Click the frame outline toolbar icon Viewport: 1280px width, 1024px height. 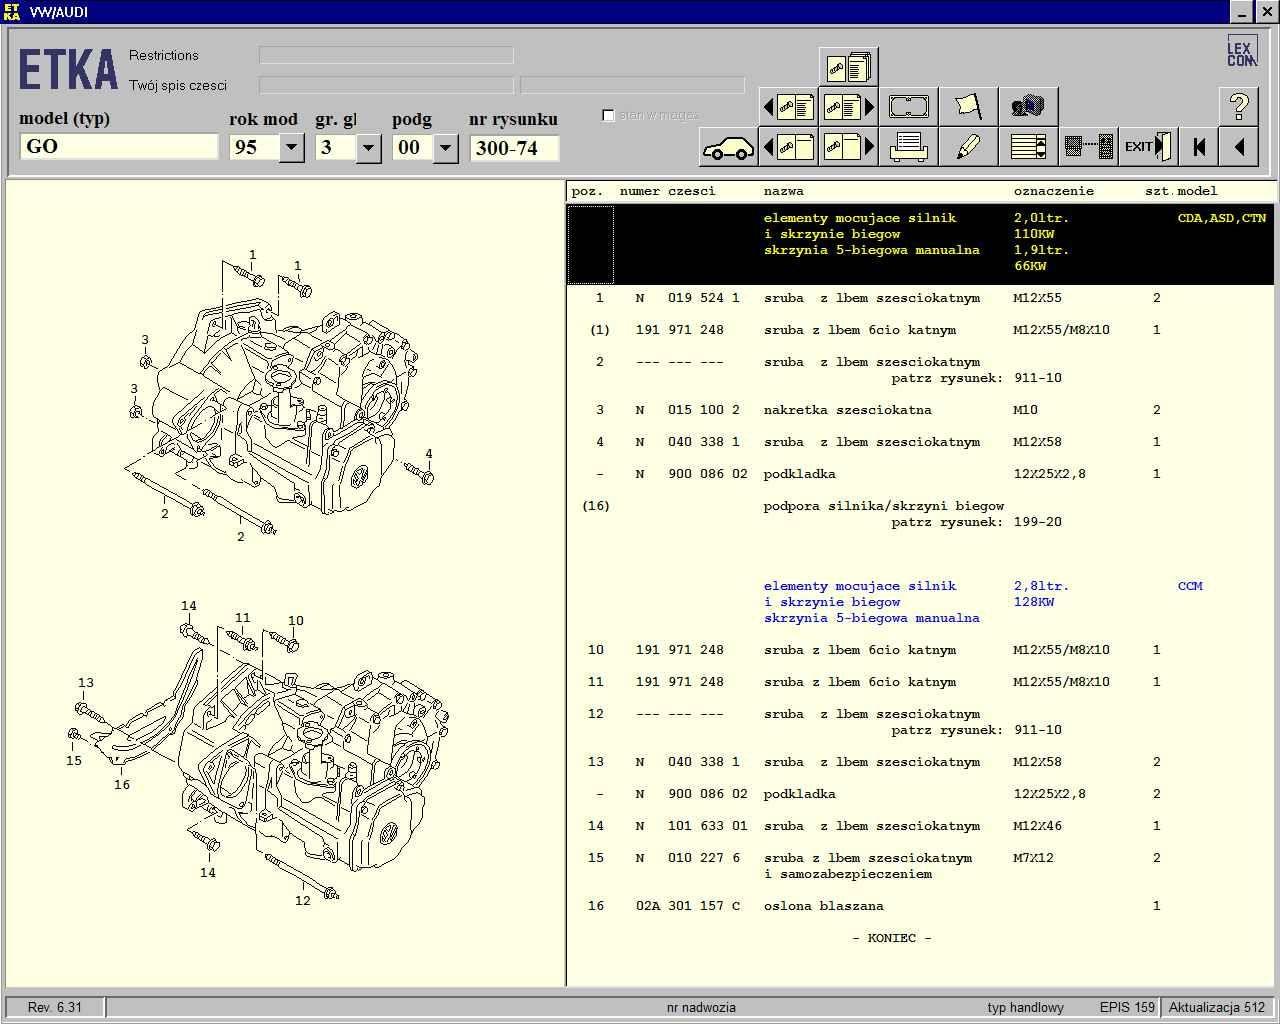click(908, 106)
